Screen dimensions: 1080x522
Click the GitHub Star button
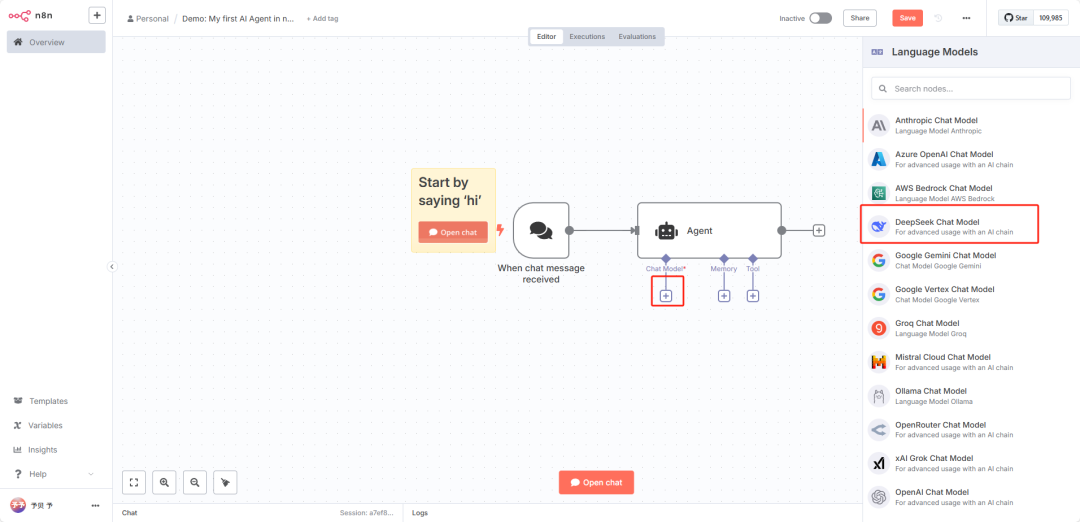click(1016, 18)
